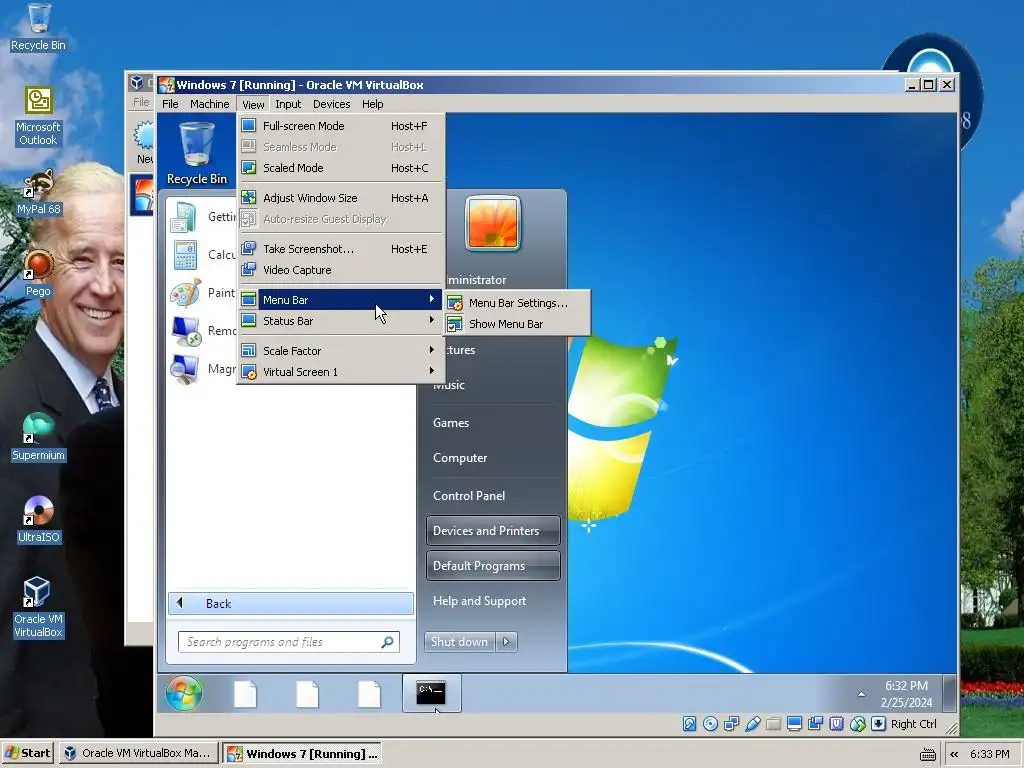Screen dimensions: 1024x768
Task: Click the Calculator icon in Start menu
Action: (x=185, y=255)
